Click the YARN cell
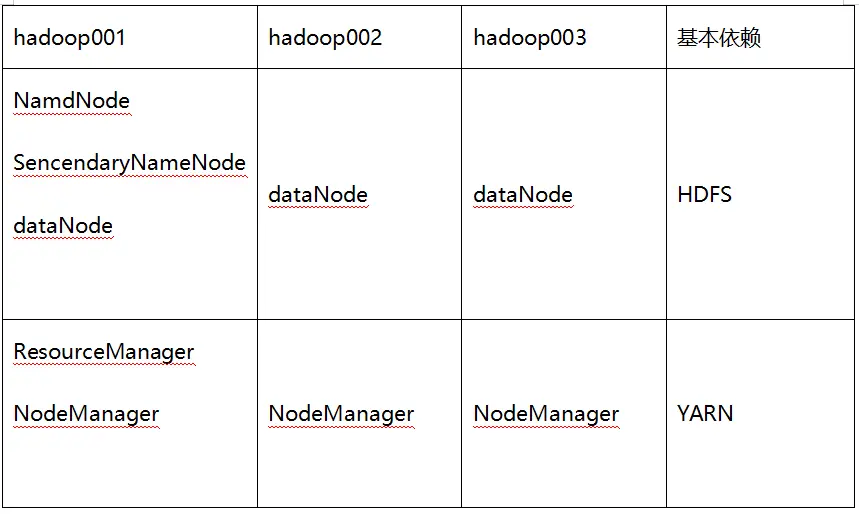Viewport: 859px width, 514px height. [x=705, y=414]
